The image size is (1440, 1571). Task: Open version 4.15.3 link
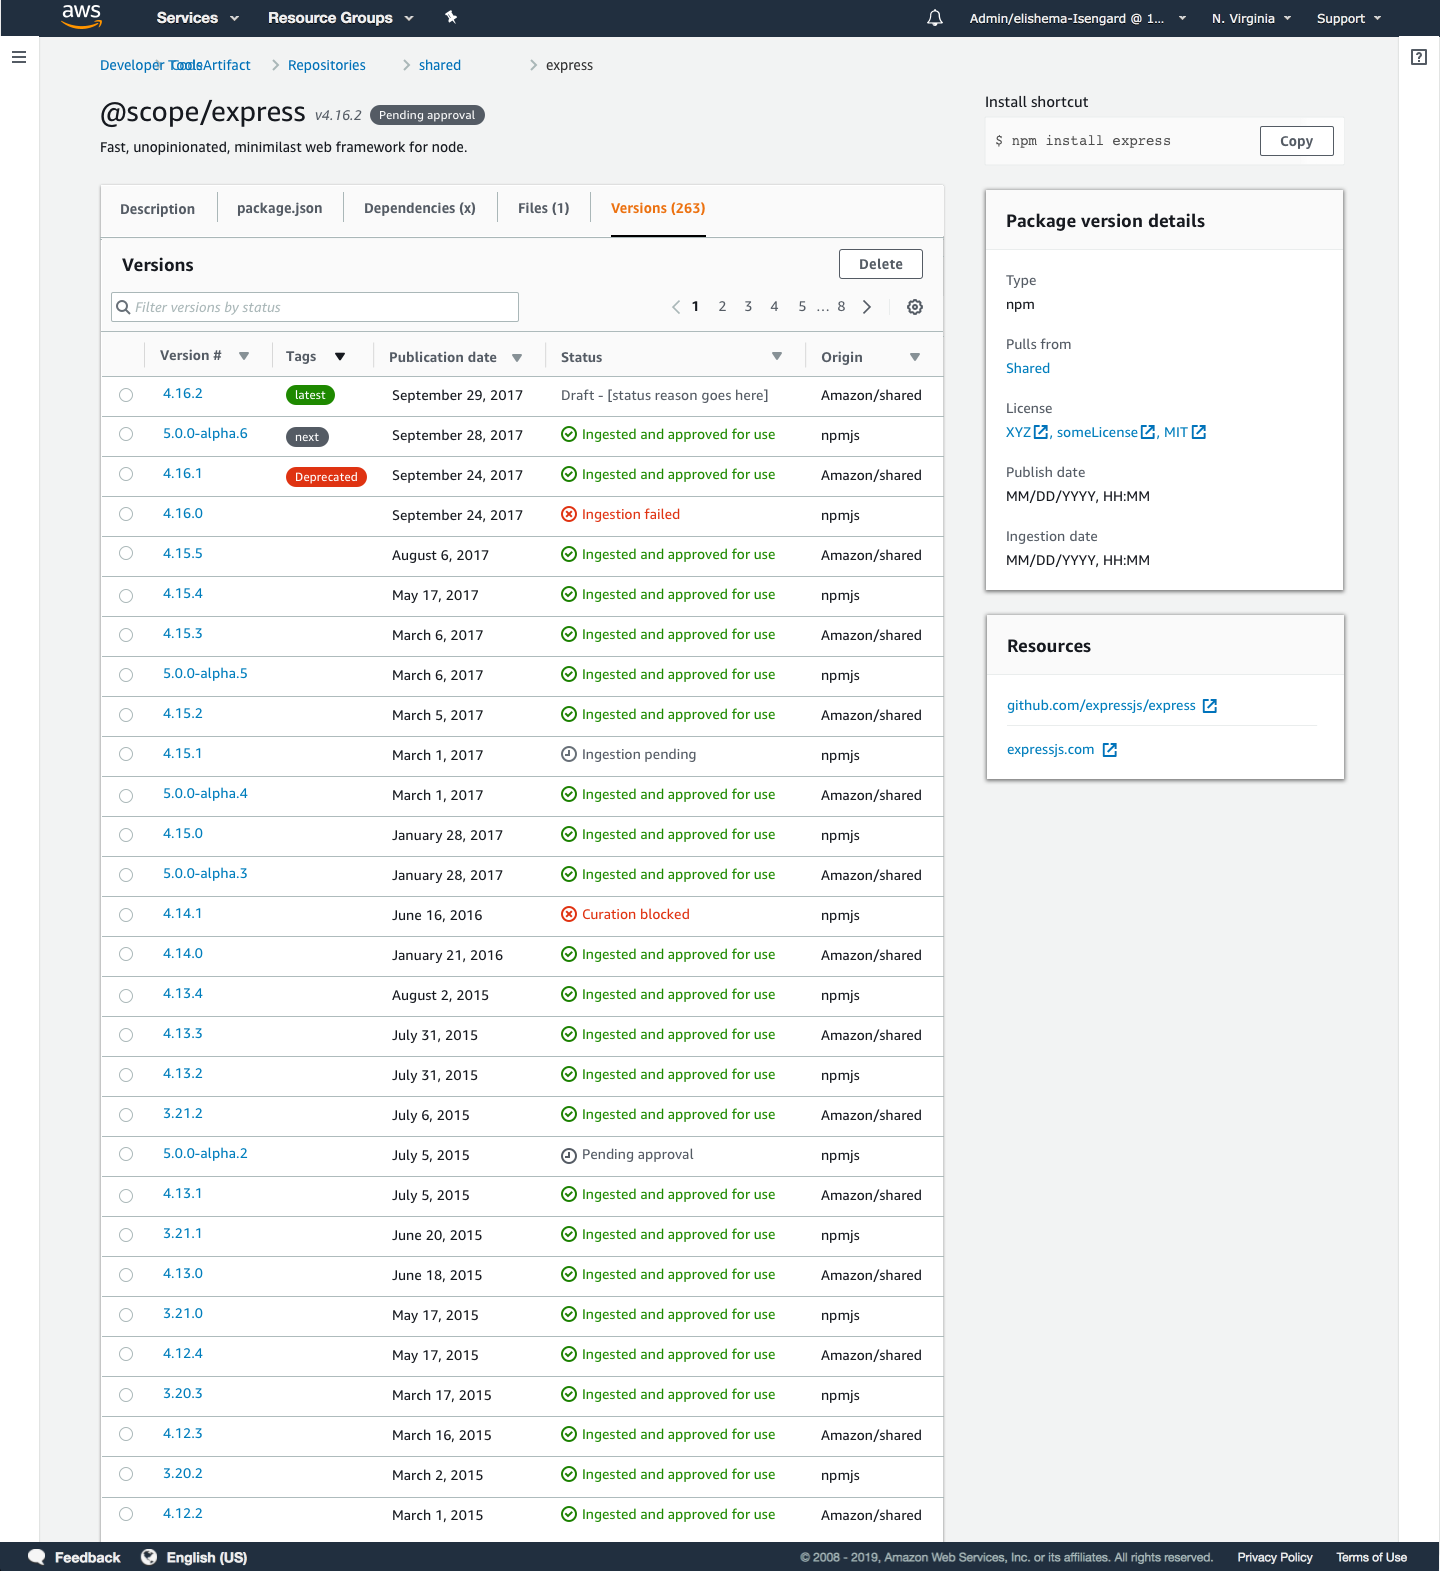point(183,633)
